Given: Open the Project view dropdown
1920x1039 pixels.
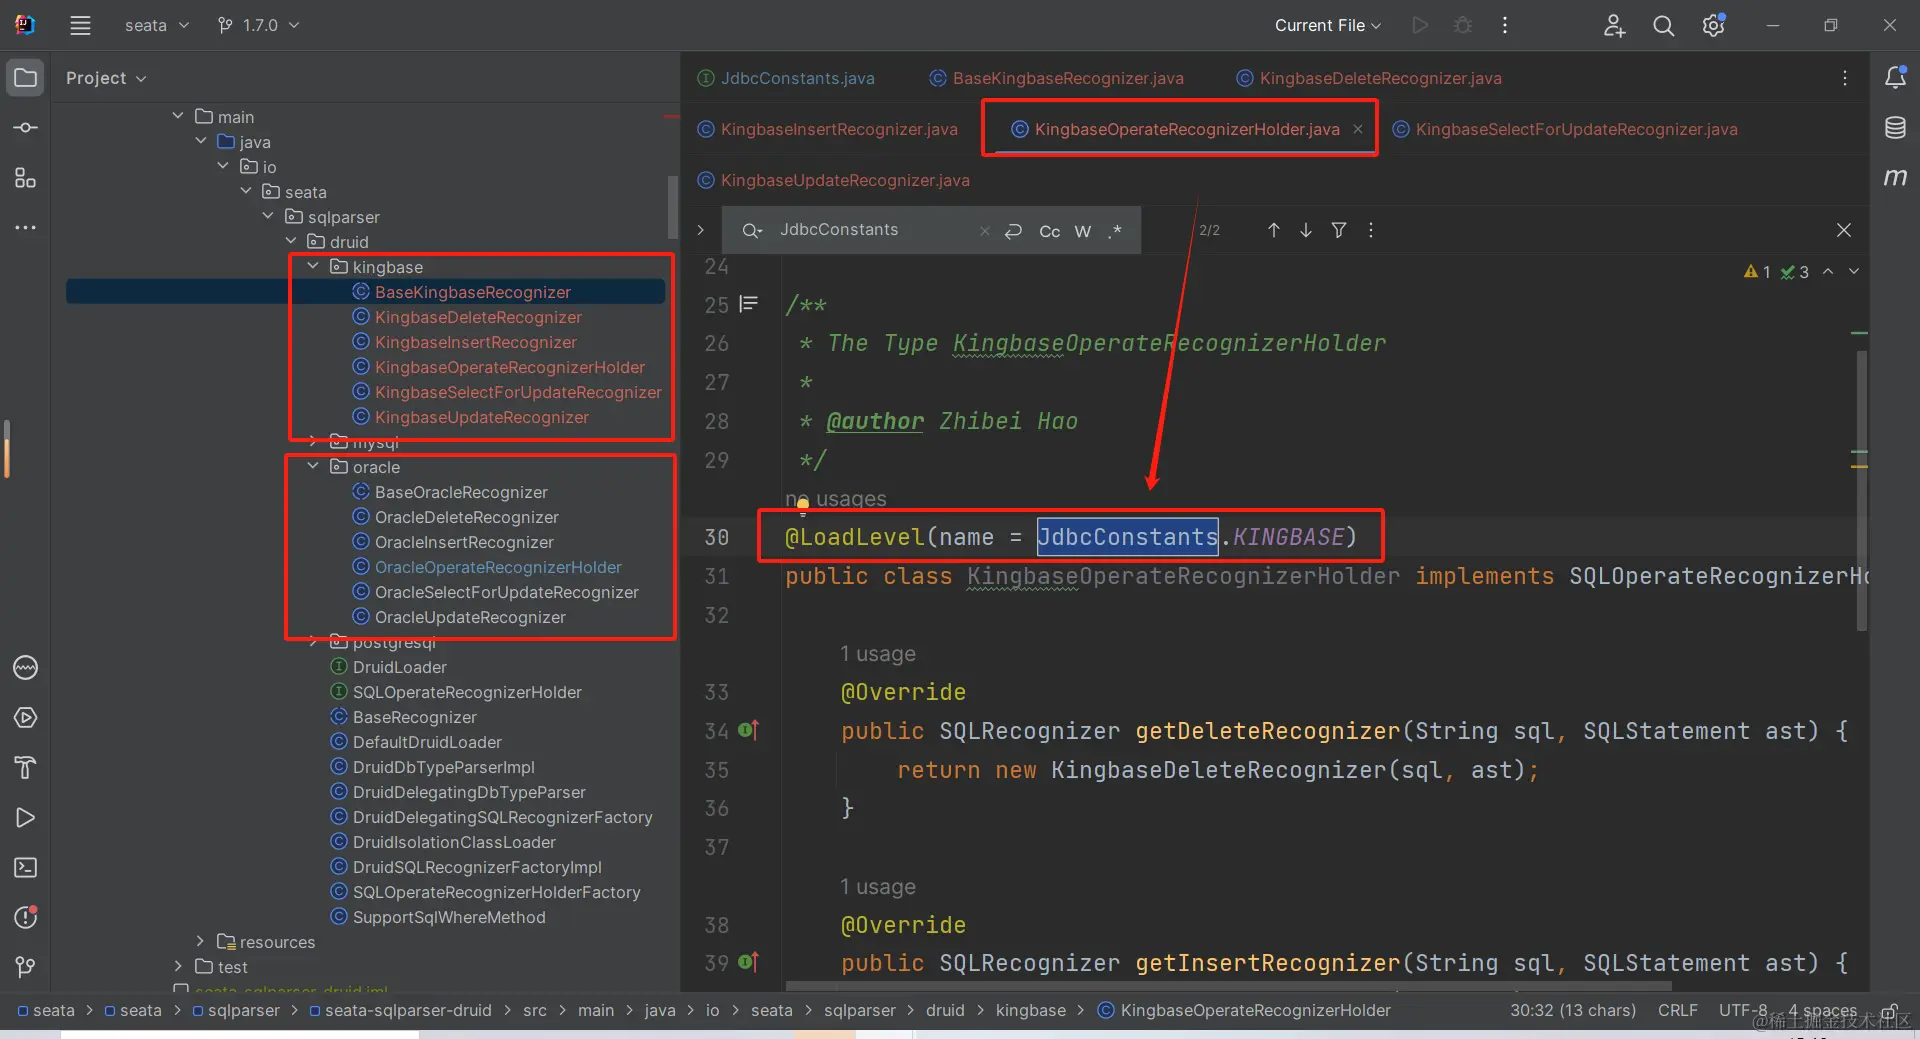Looking at the screenshot, I should (x=106, y=78).
